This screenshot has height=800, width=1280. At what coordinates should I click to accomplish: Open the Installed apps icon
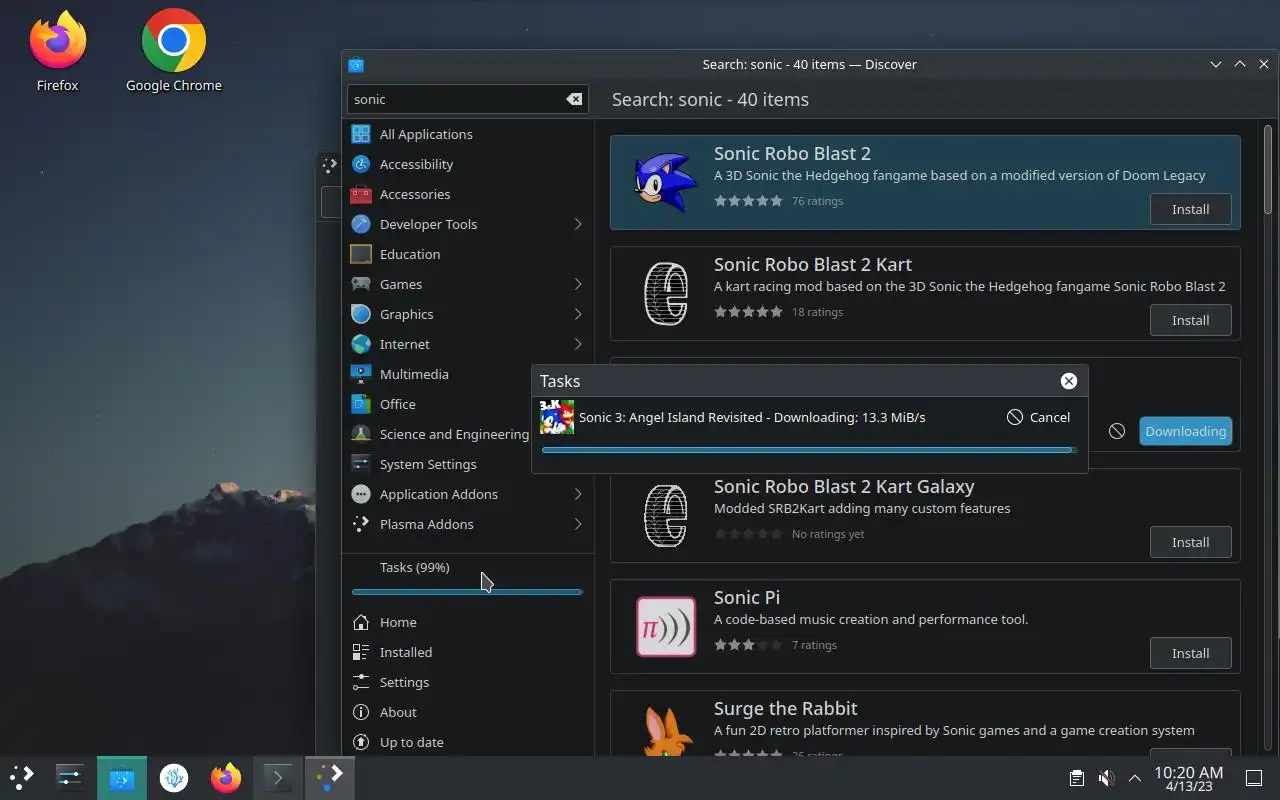(361, 652)
